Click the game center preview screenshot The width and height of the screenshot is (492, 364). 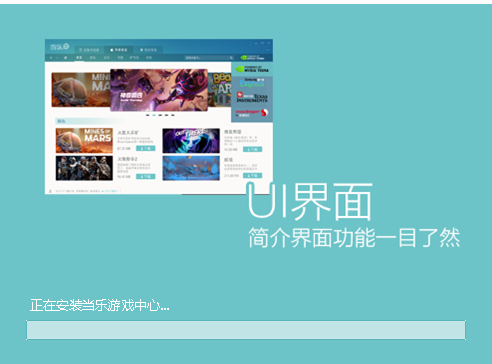coord(159,117)
